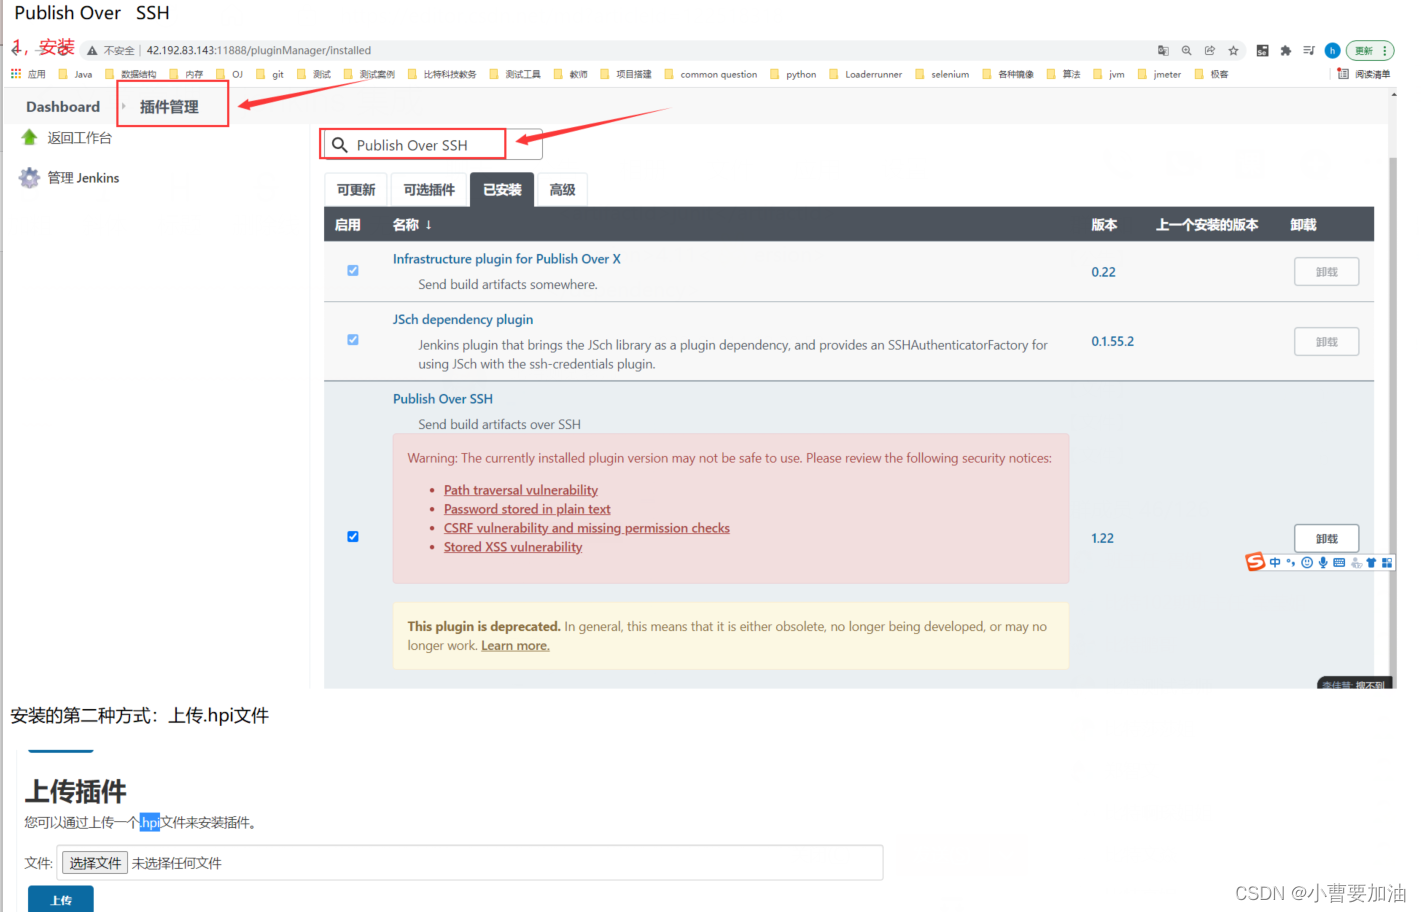Open the selenium bookmark folder
Image resolution: width=1421 pixels, height=912 pixels.
point(942,74)
